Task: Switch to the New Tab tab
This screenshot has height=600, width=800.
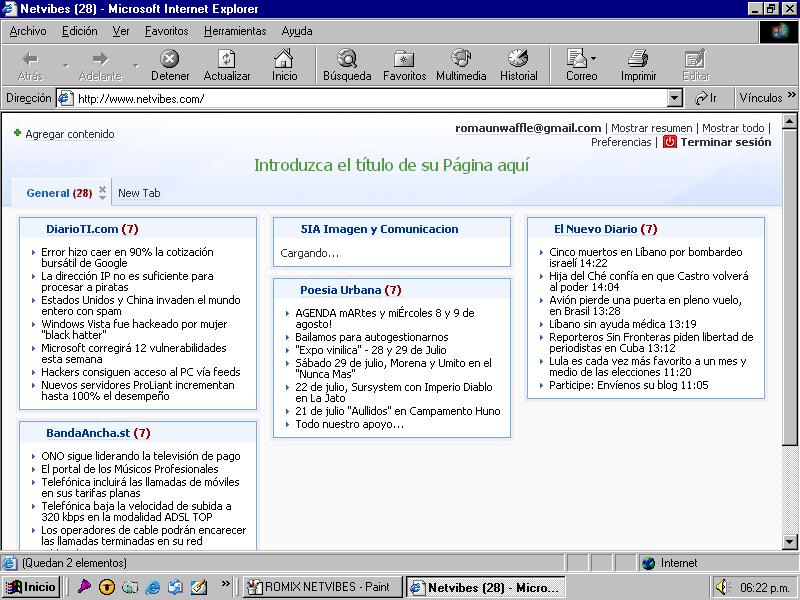Action: tap(139, 193)
